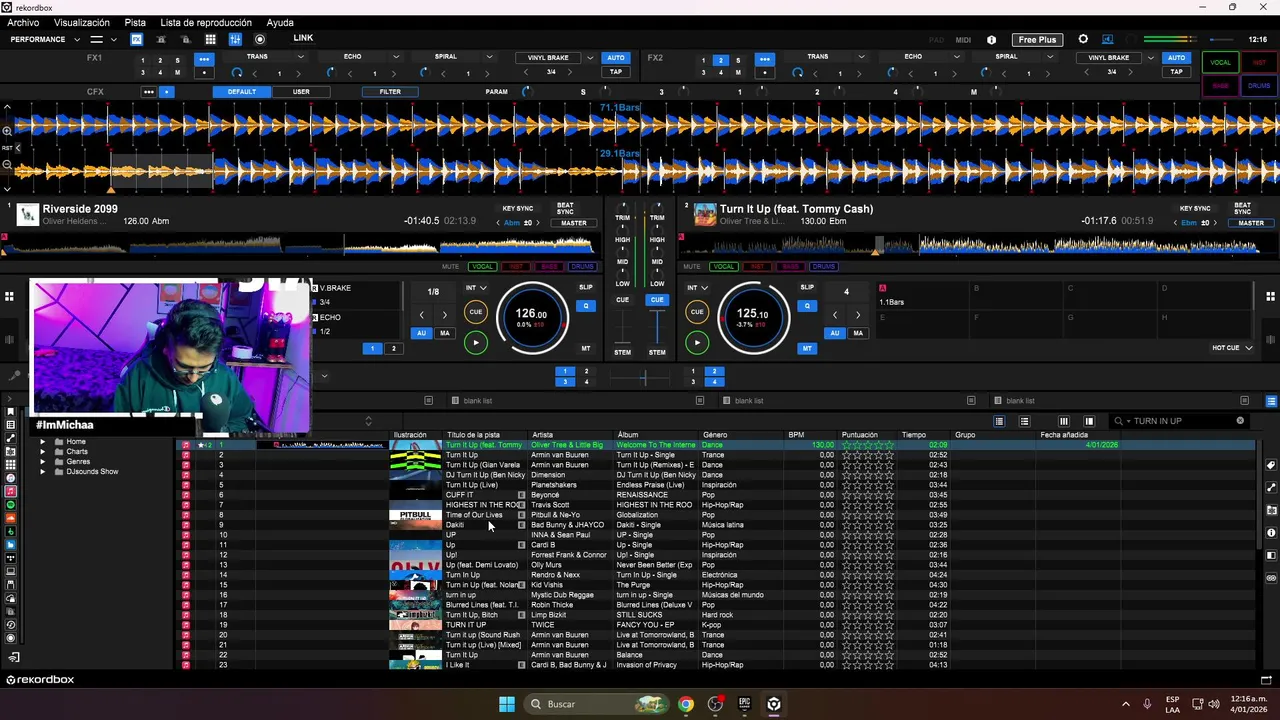Open the PERFORMANCE mode dropdown
This screenshot has height=720, width=1280.
[76, 40]
